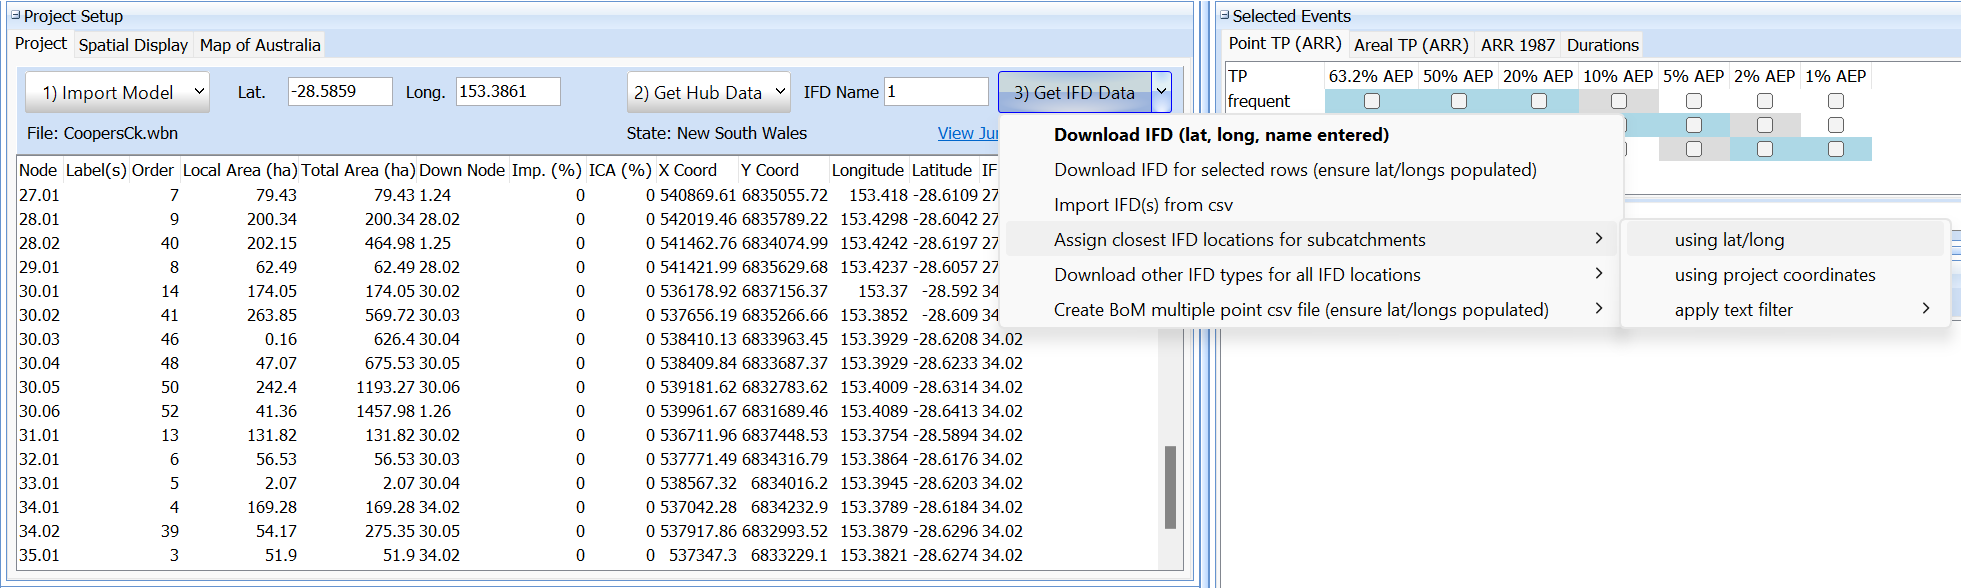Click in the Lat. input field
Viewport: 1961px width, 588px height.
pyautogui.click(x=339, y=91)
